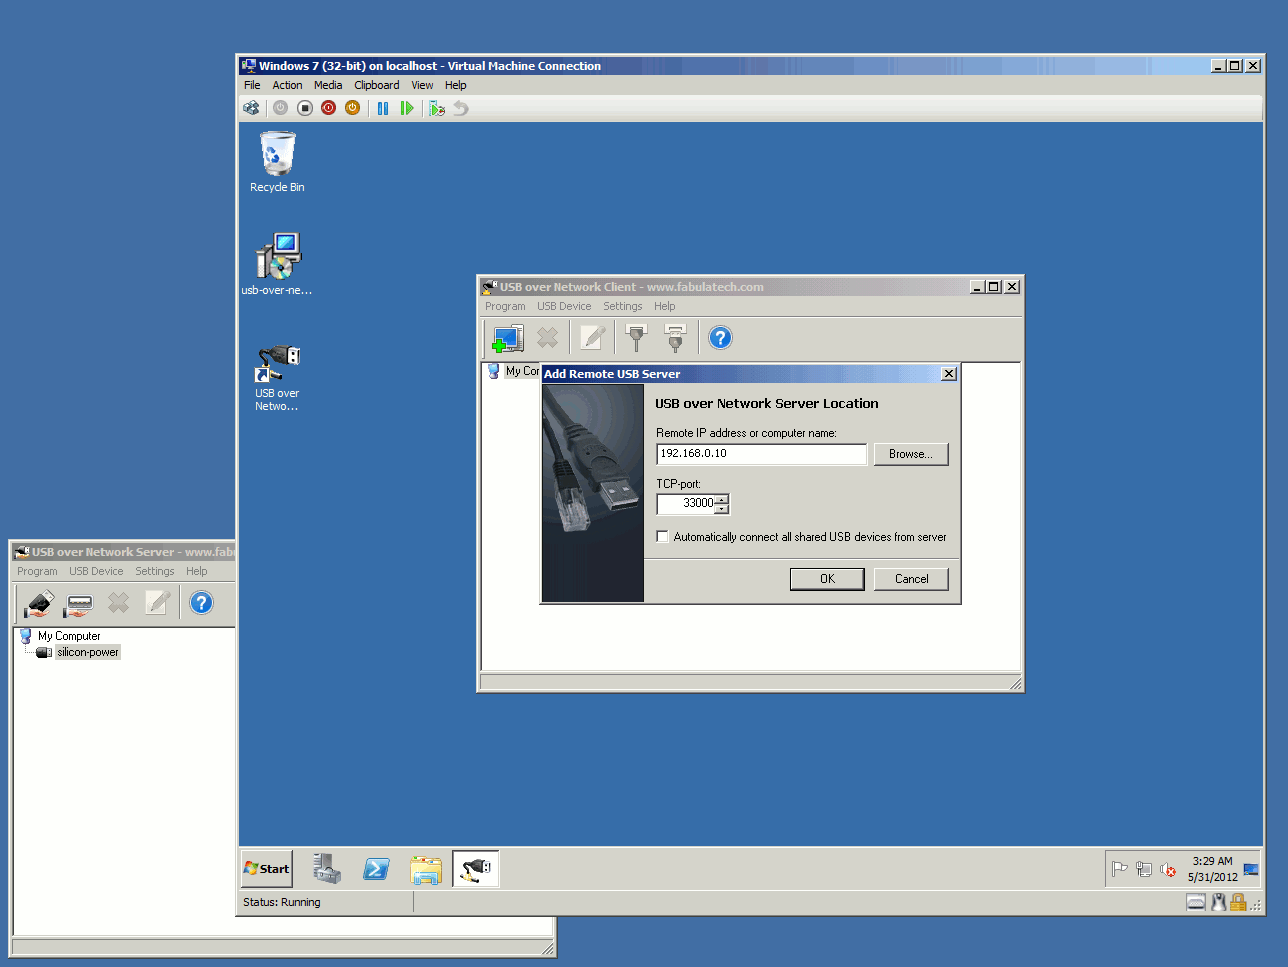Image resolution: width=1288 pixels, height=967 pixels.
Task: Open the Media menu of the VM window
Action: 328,85
